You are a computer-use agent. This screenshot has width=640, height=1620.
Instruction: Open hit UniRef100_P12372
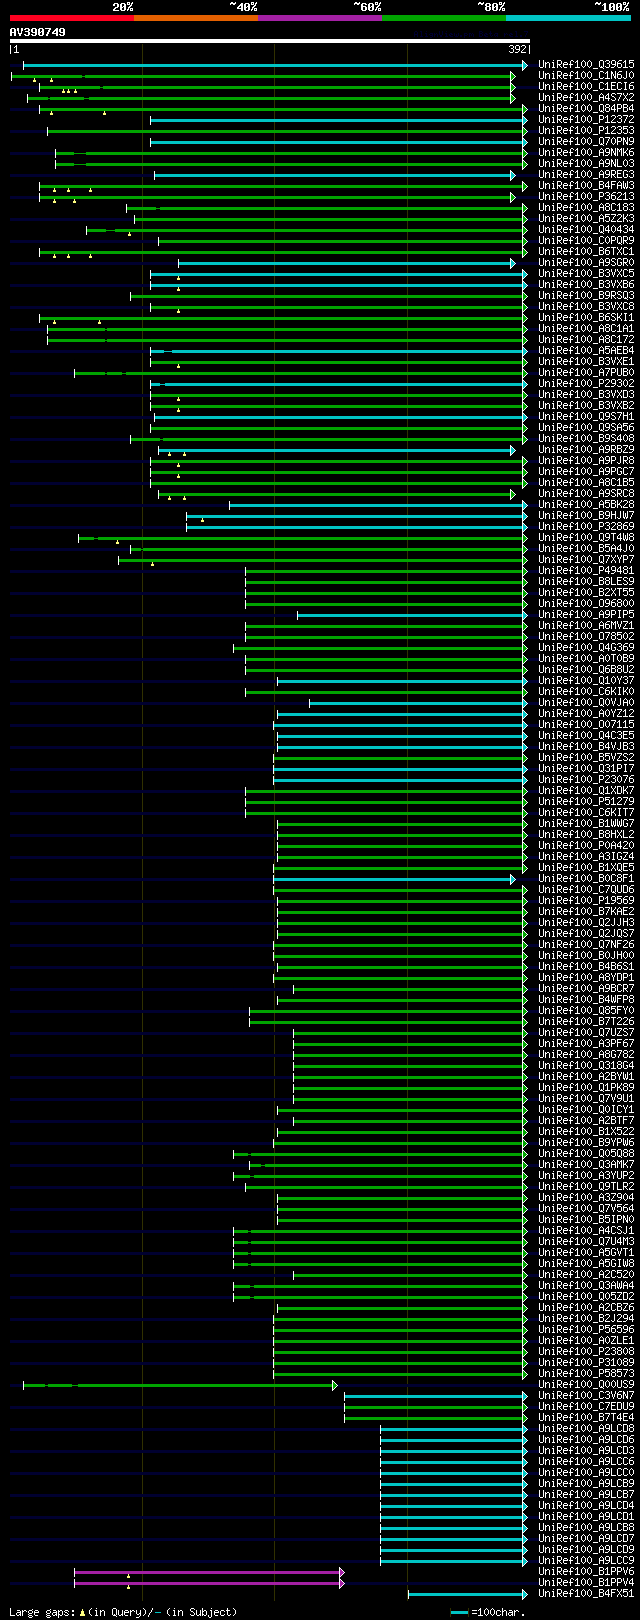pyautogui.click(x=586, y=119)
